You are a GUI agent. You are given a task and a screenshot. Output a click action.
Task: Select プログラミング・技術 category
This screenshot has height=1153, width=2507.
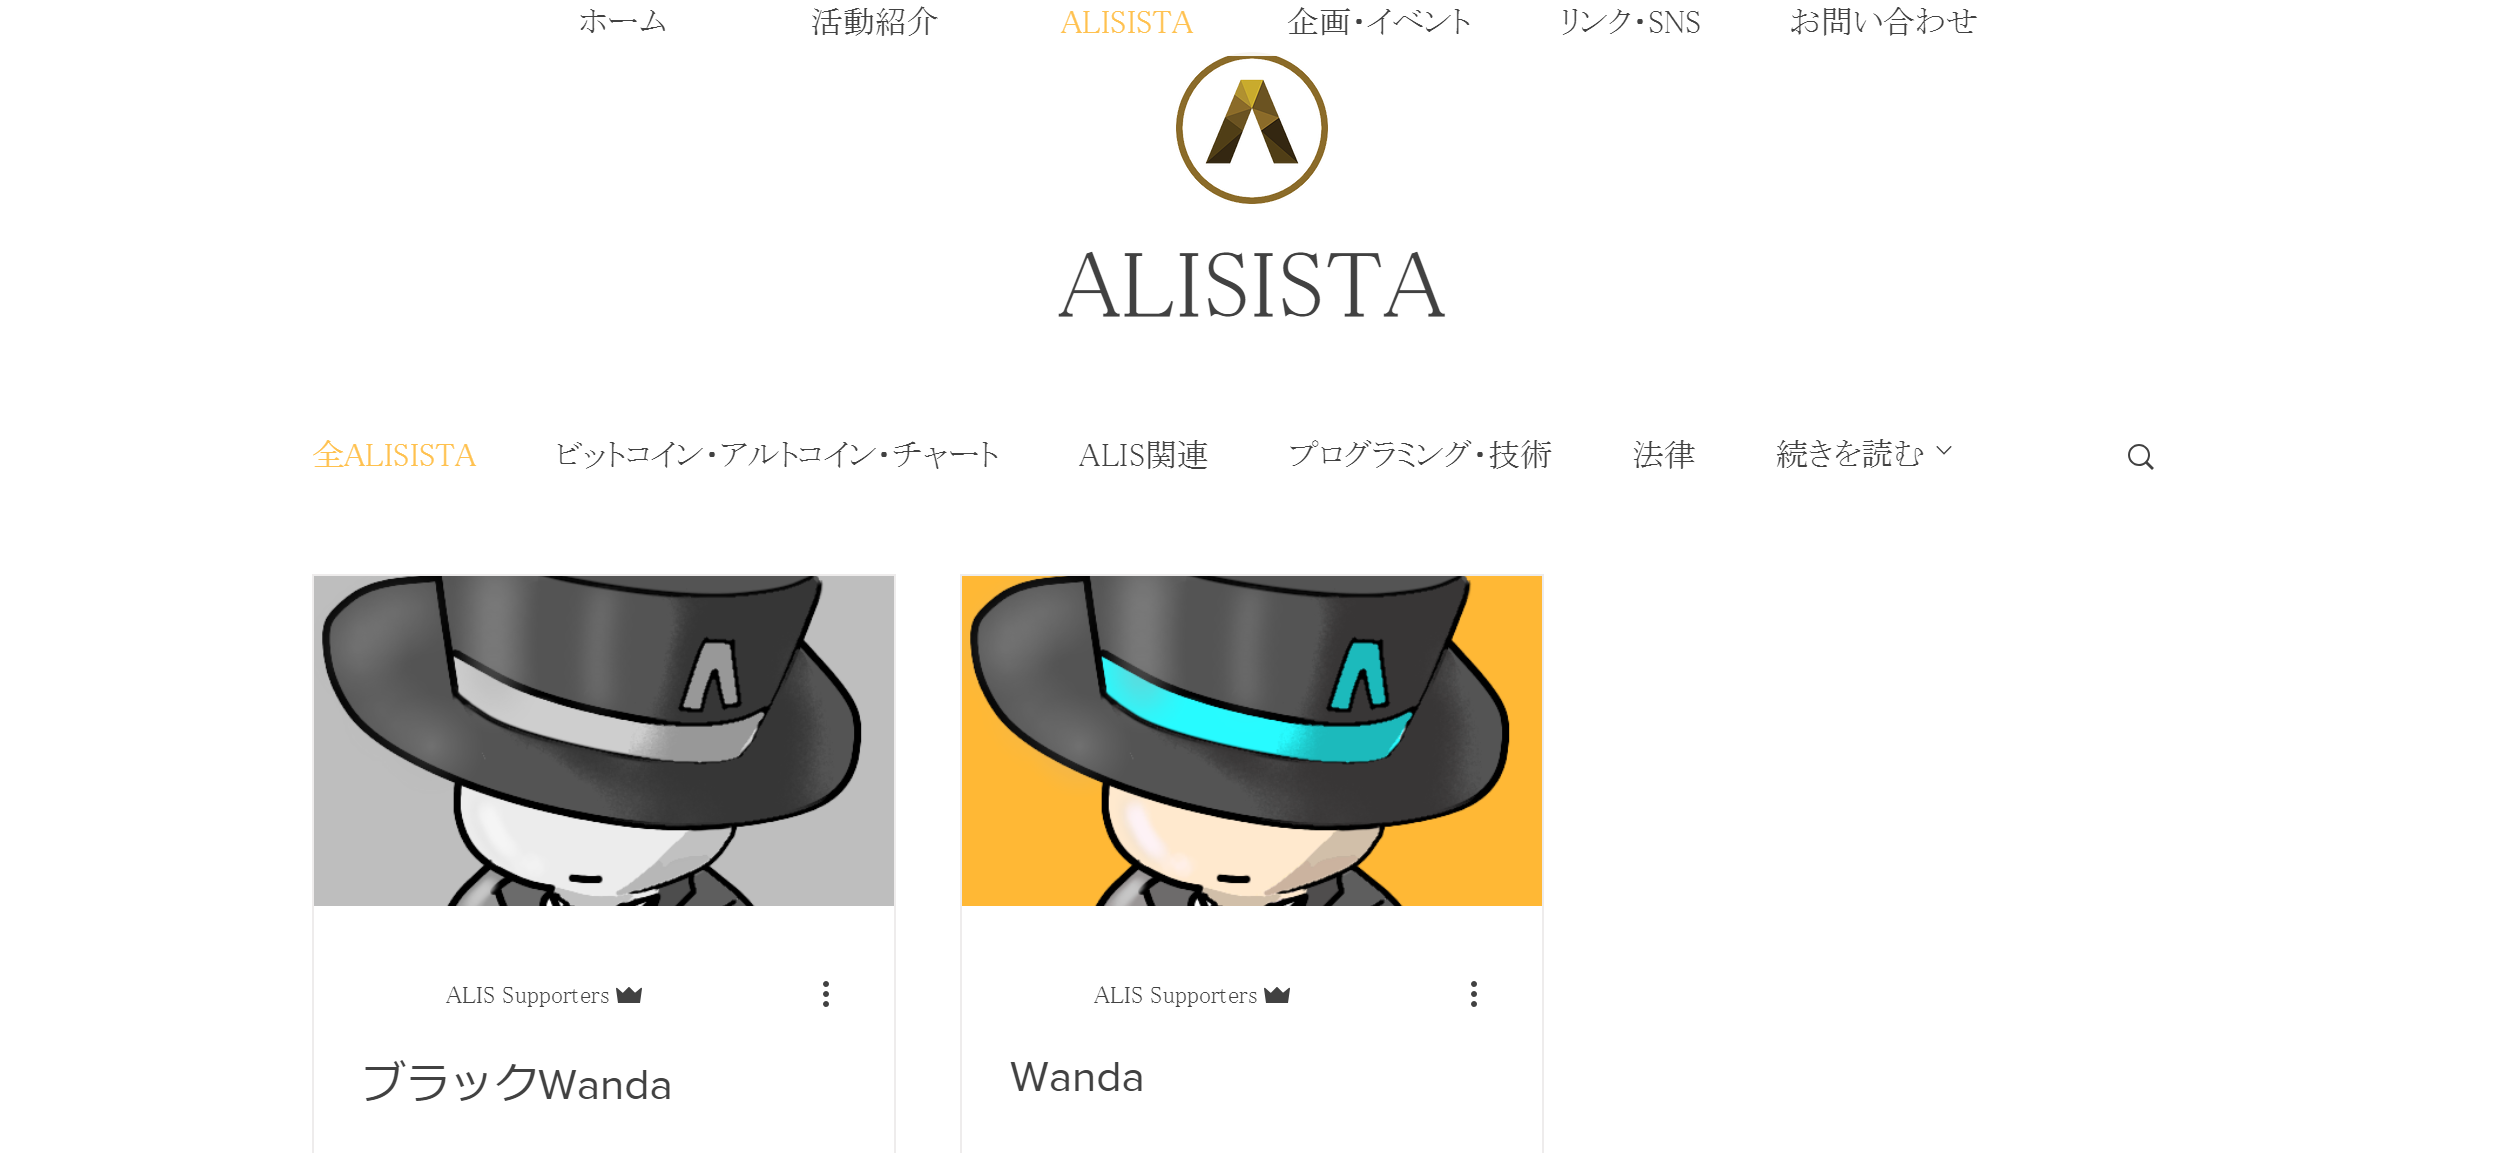1420,455
